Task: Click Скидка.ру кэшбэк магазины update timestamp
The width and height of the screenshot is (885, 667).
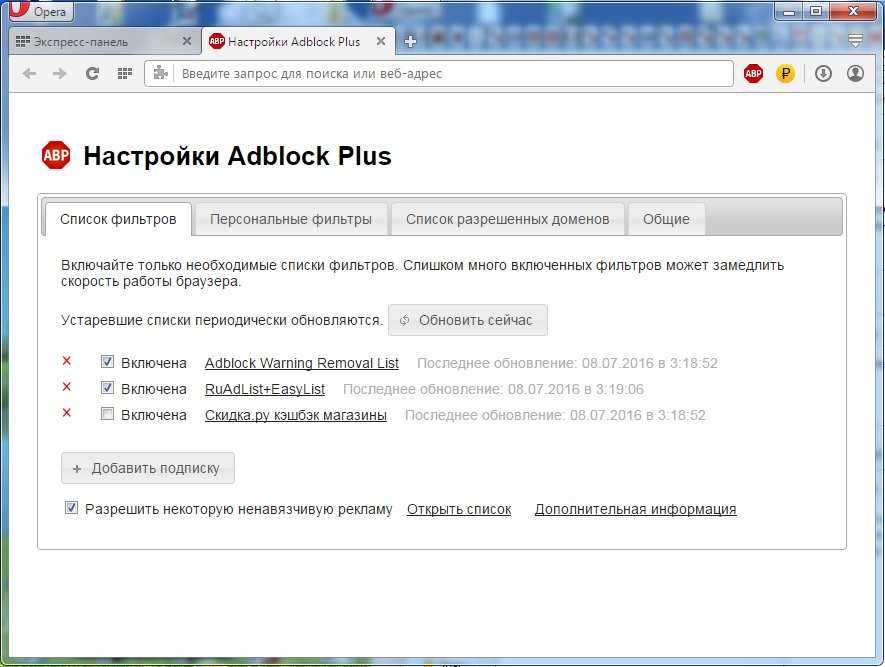Action: pos(555,415)
